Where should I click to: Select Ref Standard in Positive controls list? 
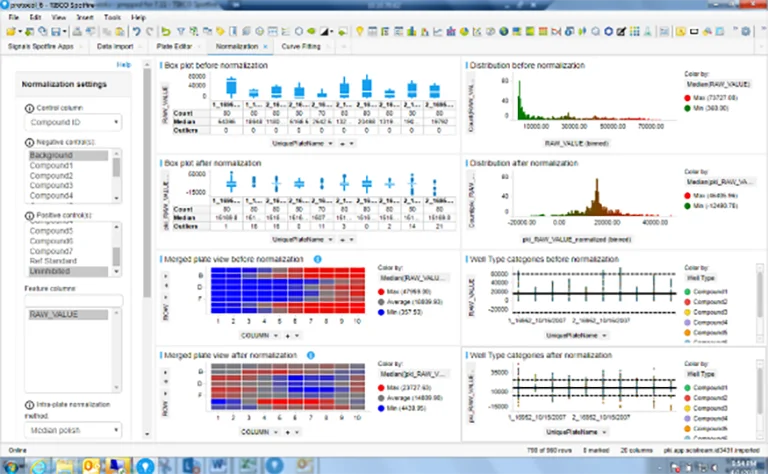pyautogui.click(x=54, y=262)
